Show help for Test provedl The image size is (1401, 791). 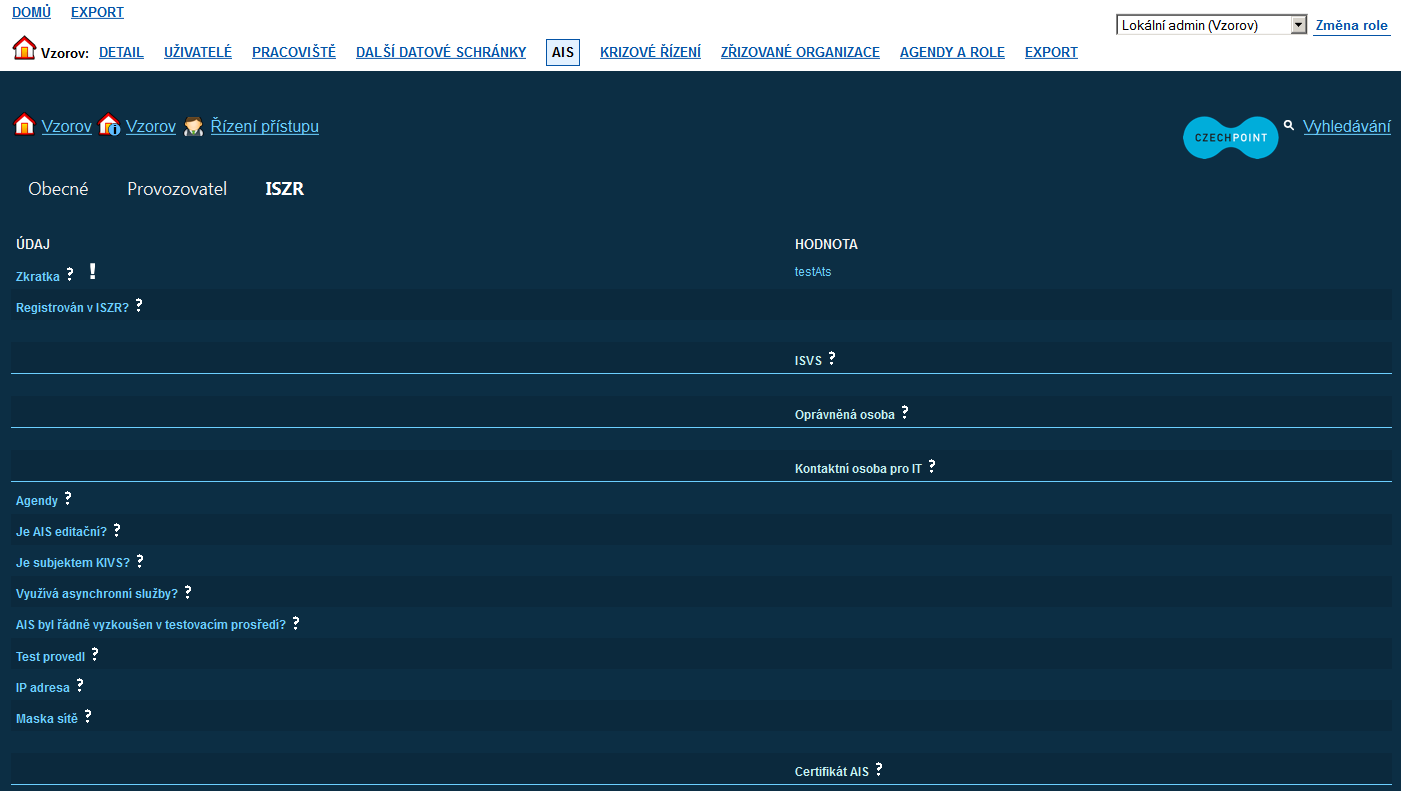pos(95,654)
